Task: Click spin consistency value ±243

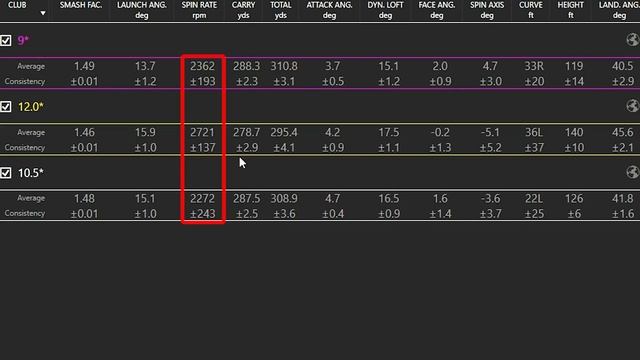Action: pos(202,213)
